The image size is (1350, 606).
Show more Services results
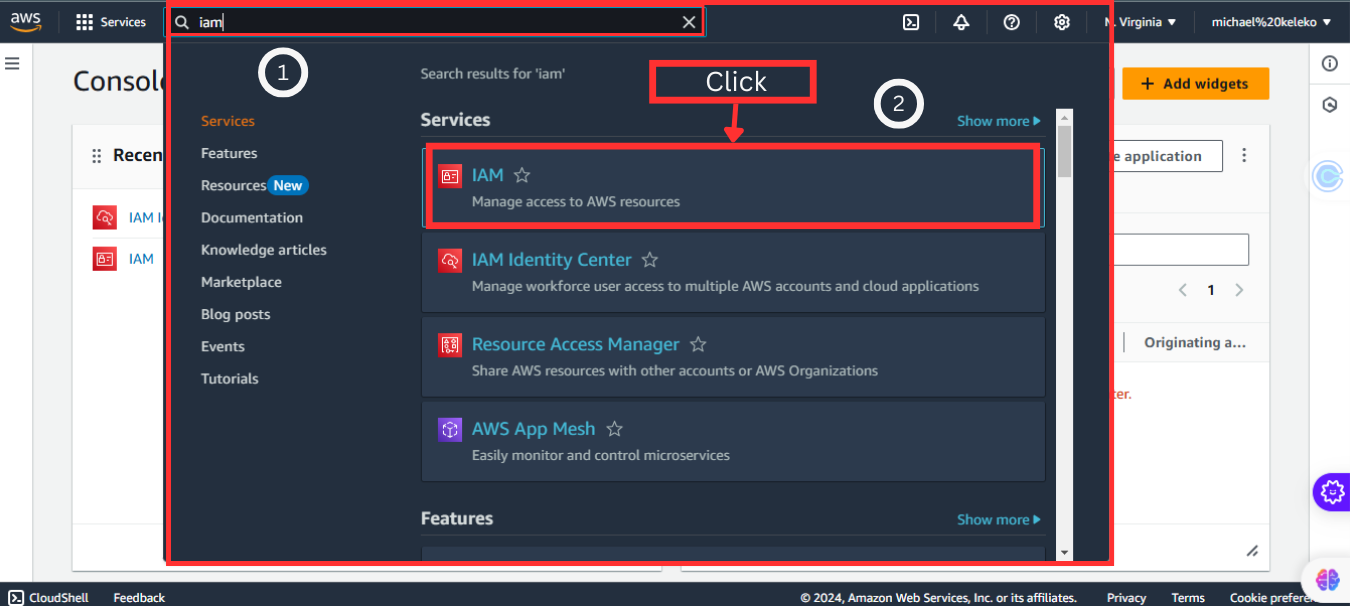(998, 121)
